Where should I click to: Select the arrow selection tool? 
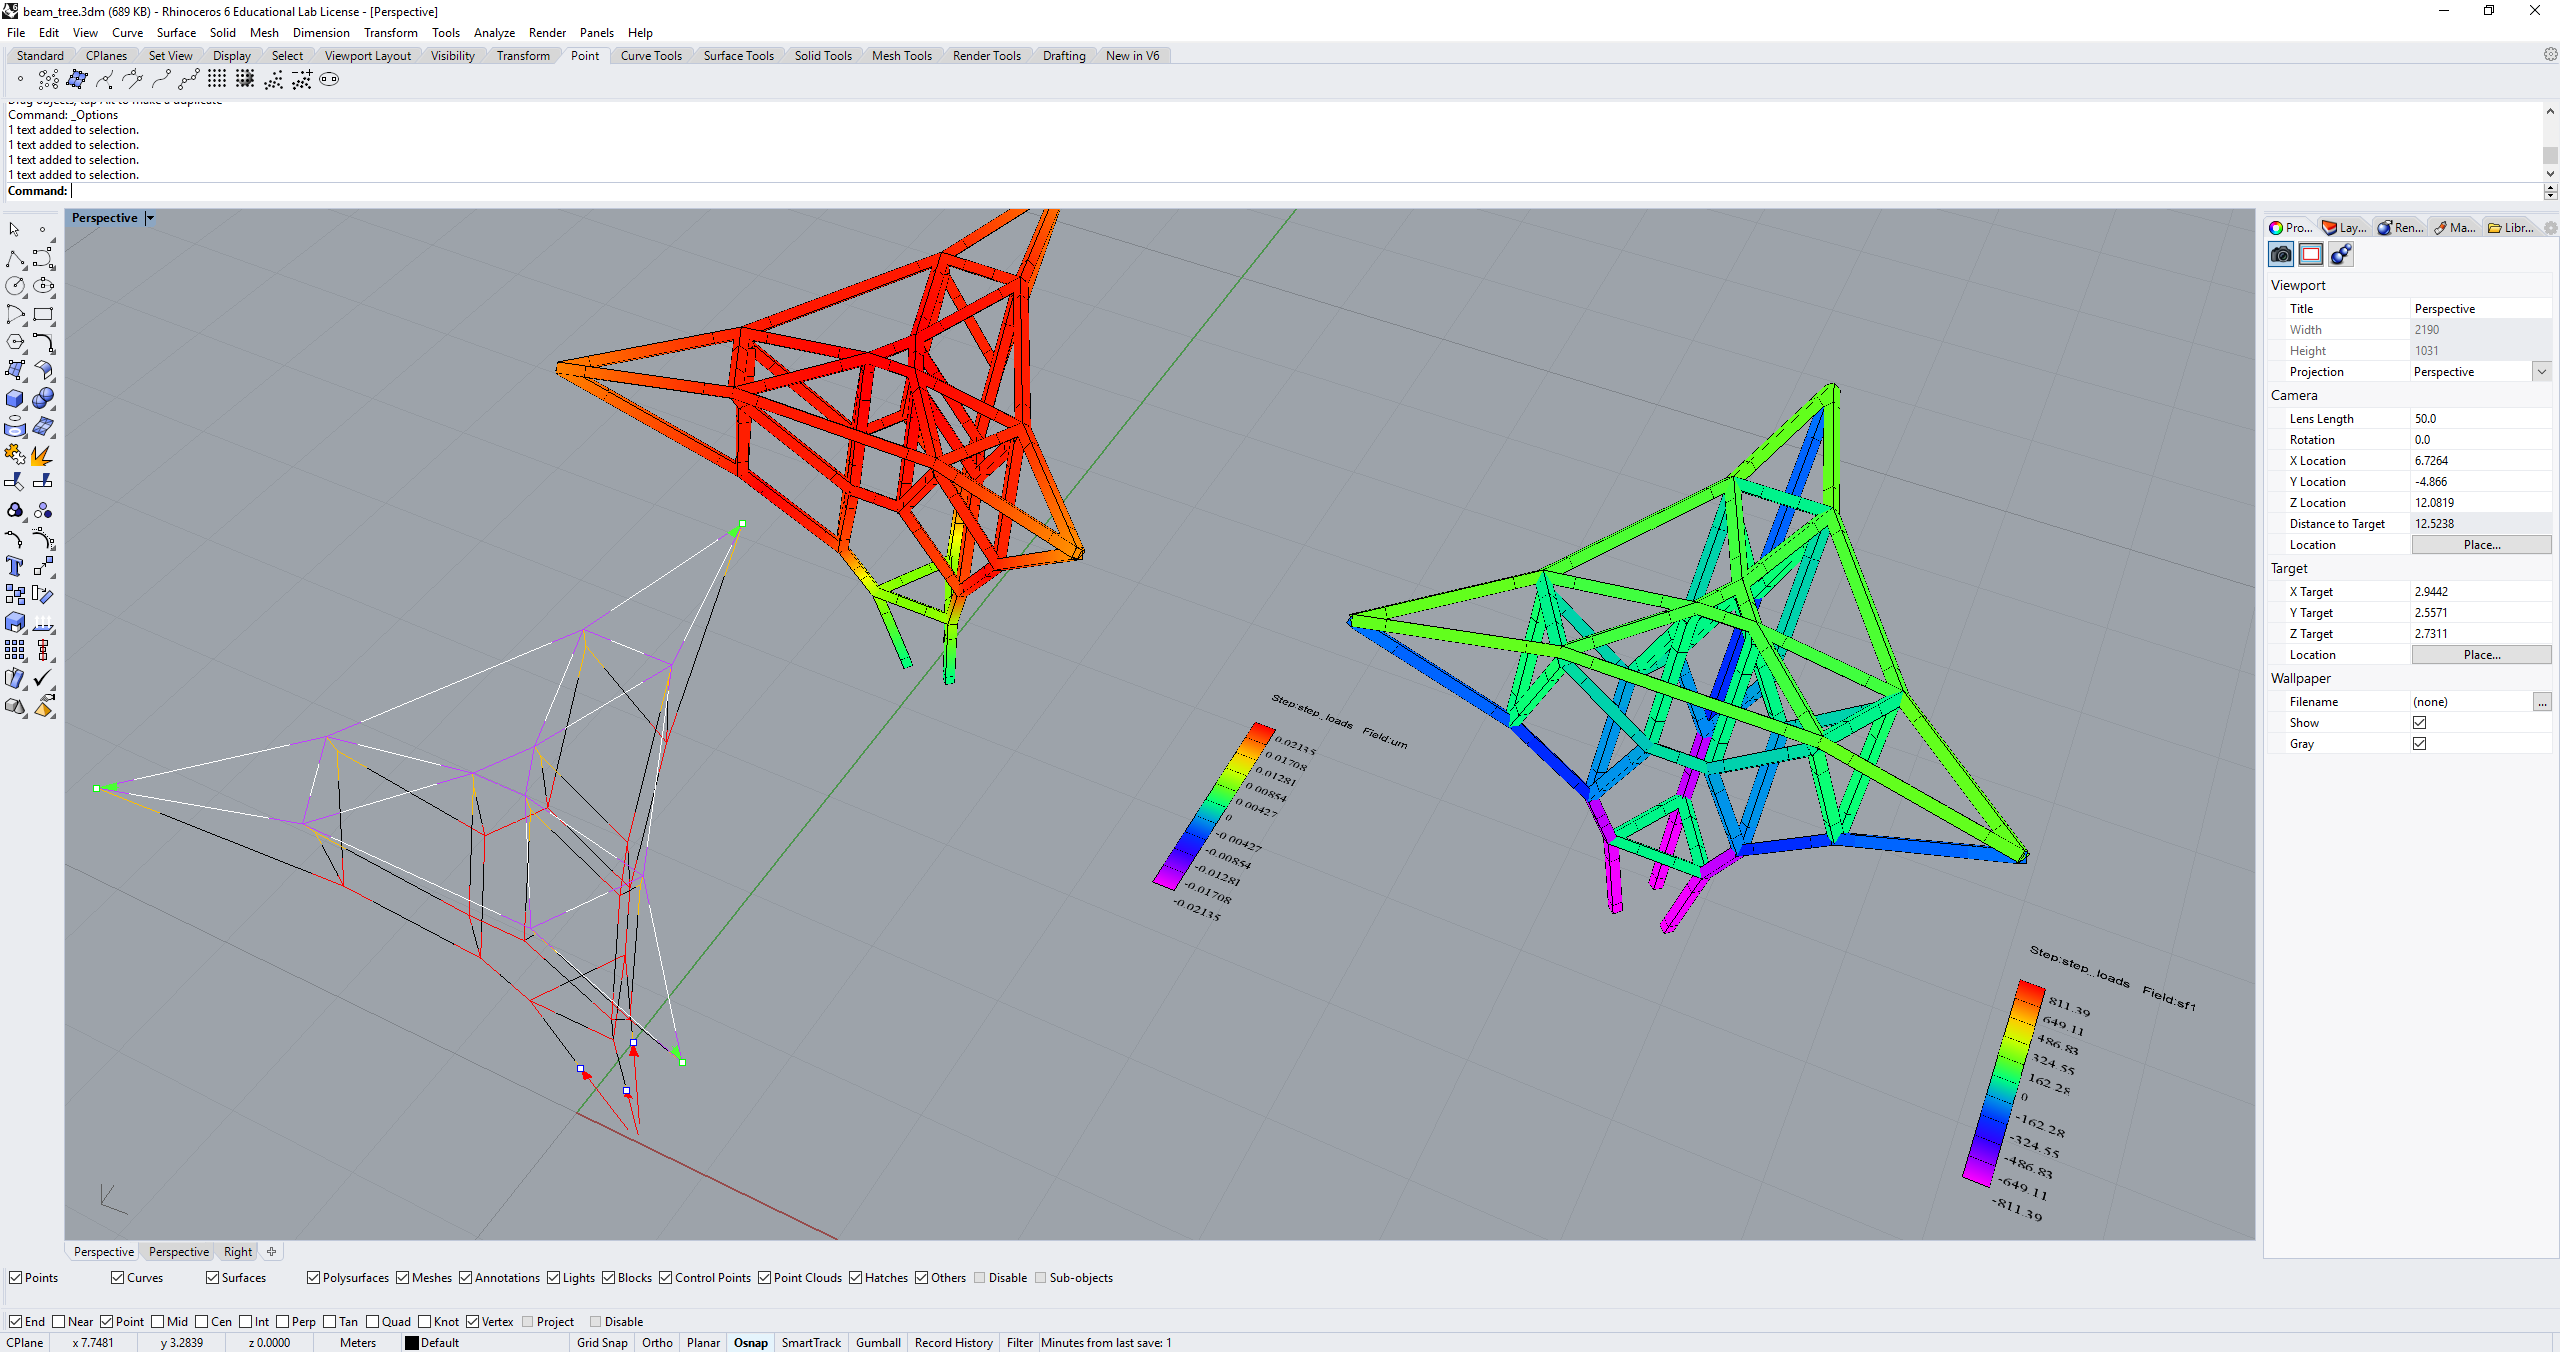14,229
